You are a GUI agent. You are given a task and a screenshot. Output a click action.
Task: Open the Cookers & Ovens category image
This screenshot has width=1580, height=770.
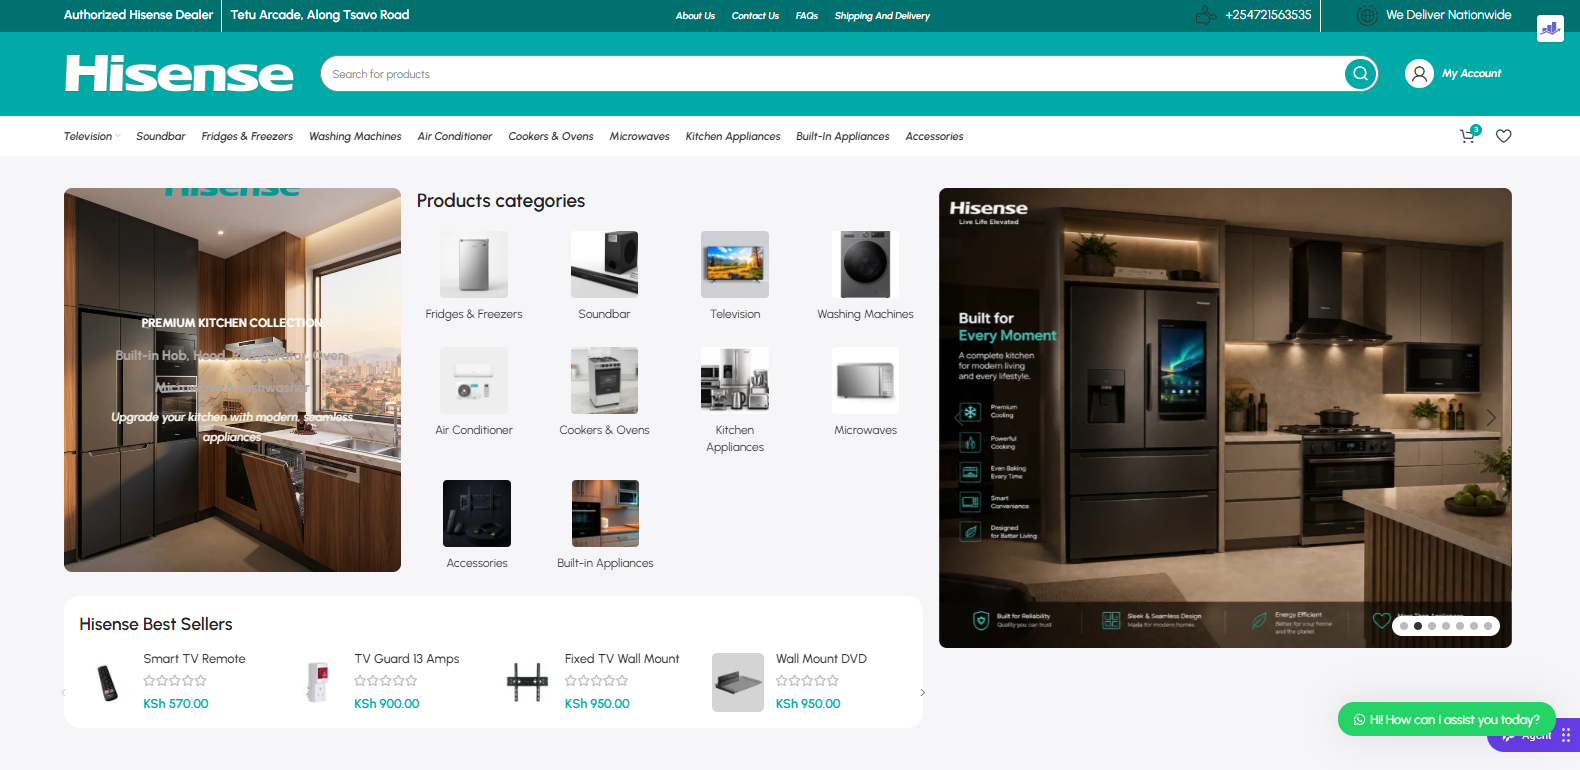(604, 380)
